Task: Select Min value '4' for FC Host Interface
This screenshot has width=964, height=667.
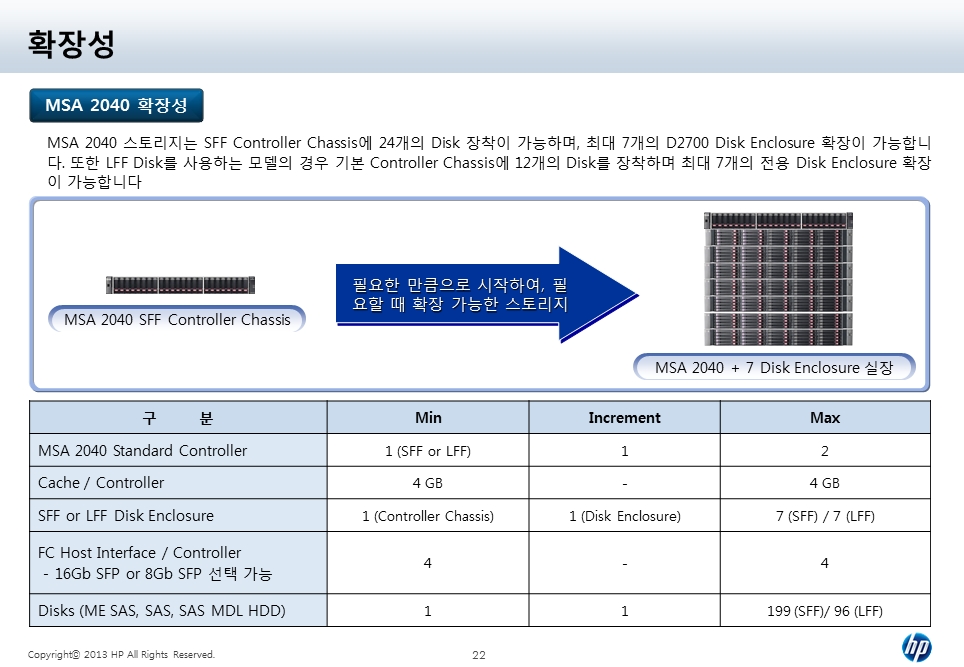Action: pyautogui.click(x=428, y=562)
